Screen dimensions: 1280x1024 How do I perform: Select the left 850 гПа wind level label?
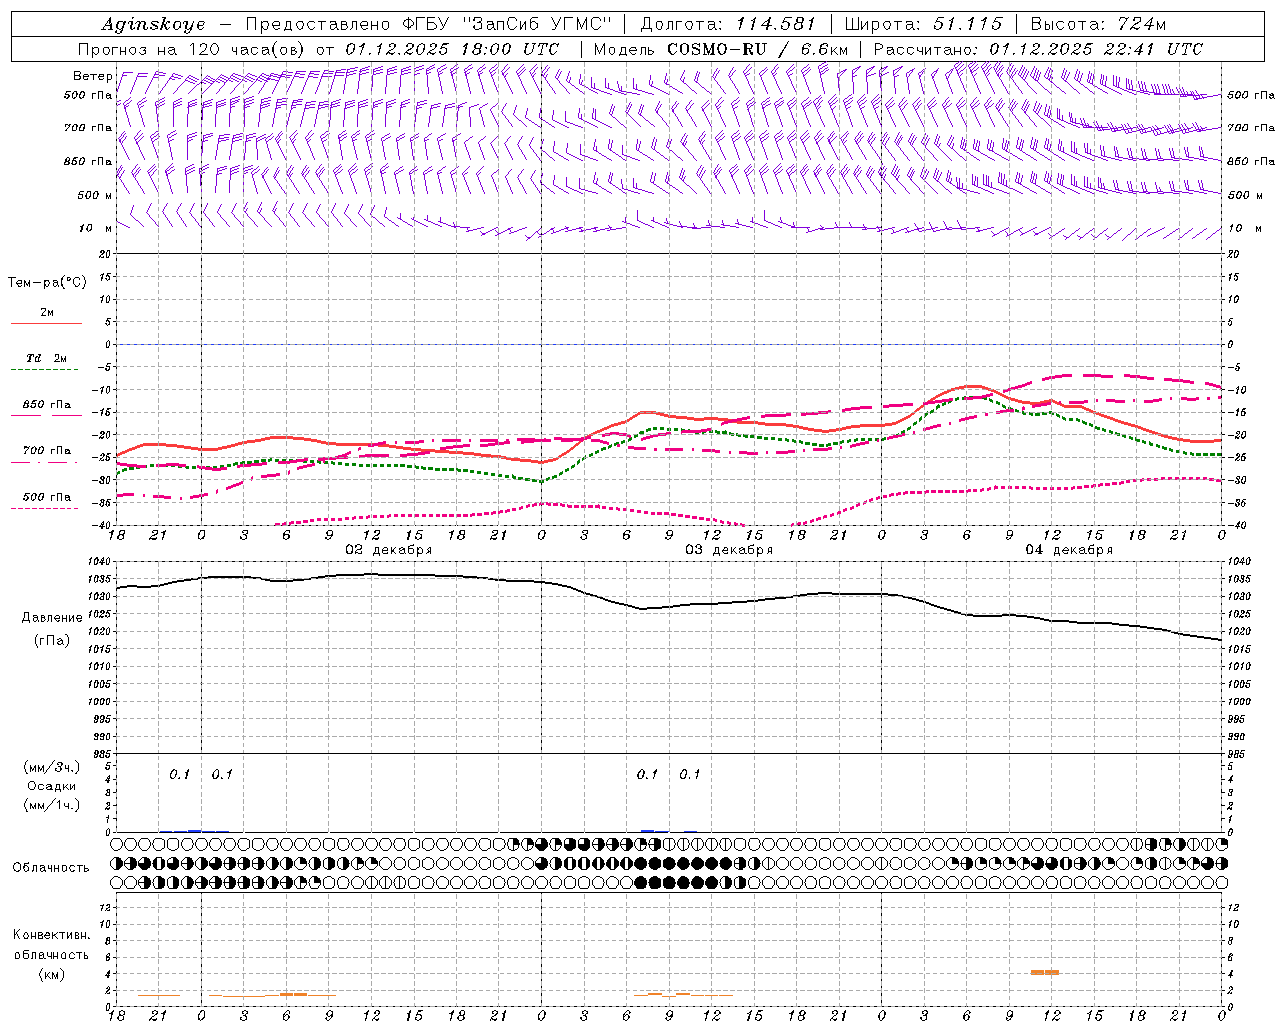click(x=88, y=161)
